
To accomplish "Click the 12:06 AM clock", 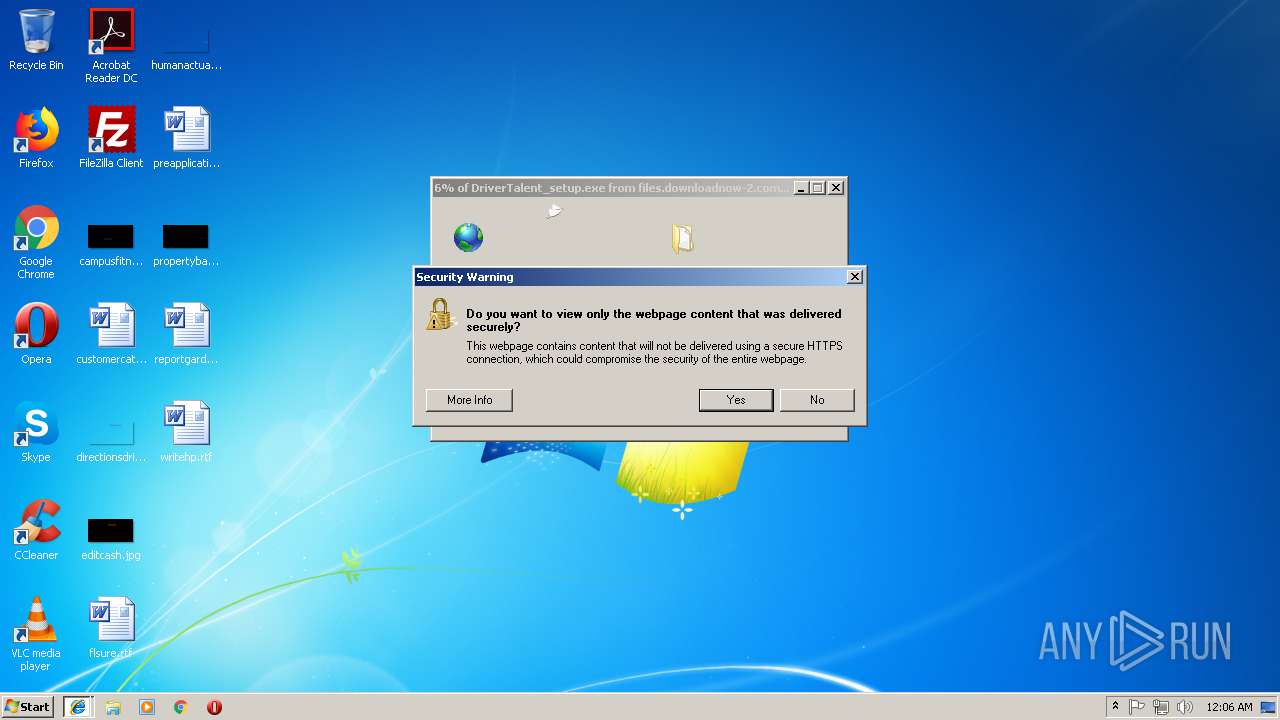I will pyautogui.click(x=1229, y=707).
